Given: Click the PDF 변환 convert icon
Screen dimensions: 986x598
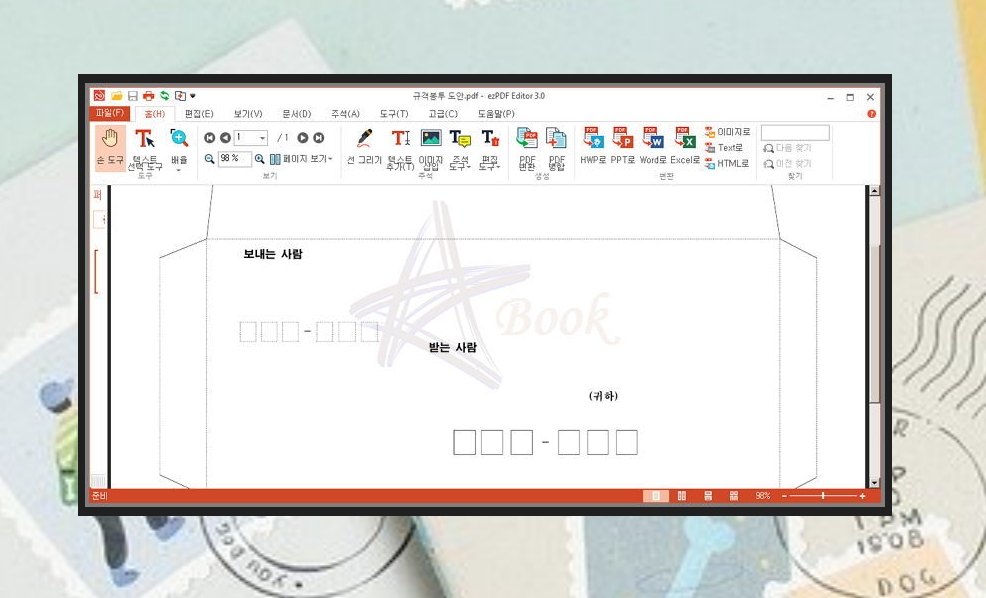Looking at the screenshot, I should pos(527,148).
